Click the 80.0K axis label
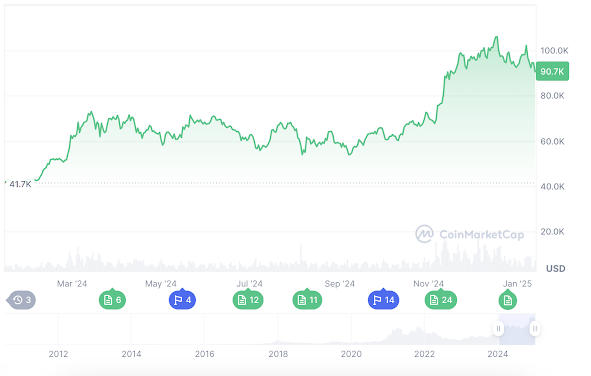This screenshot has width=591, height=376. point(552,96)
